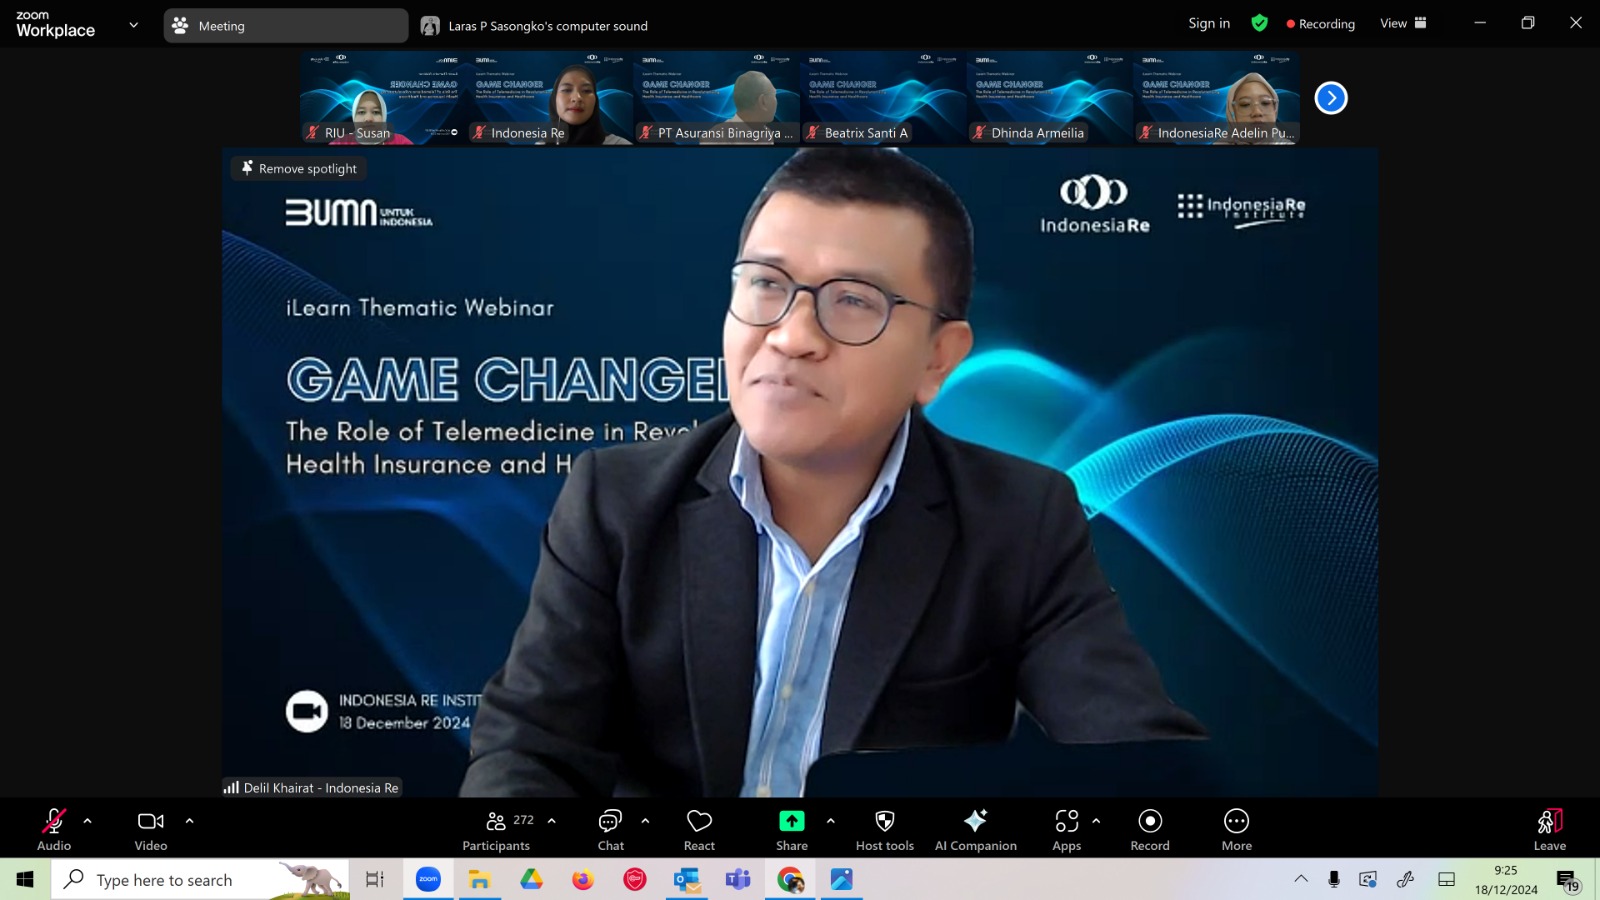Screen dimensions: 1600x900
Task: Click Remove spotlight button
Action: (299, 168)
